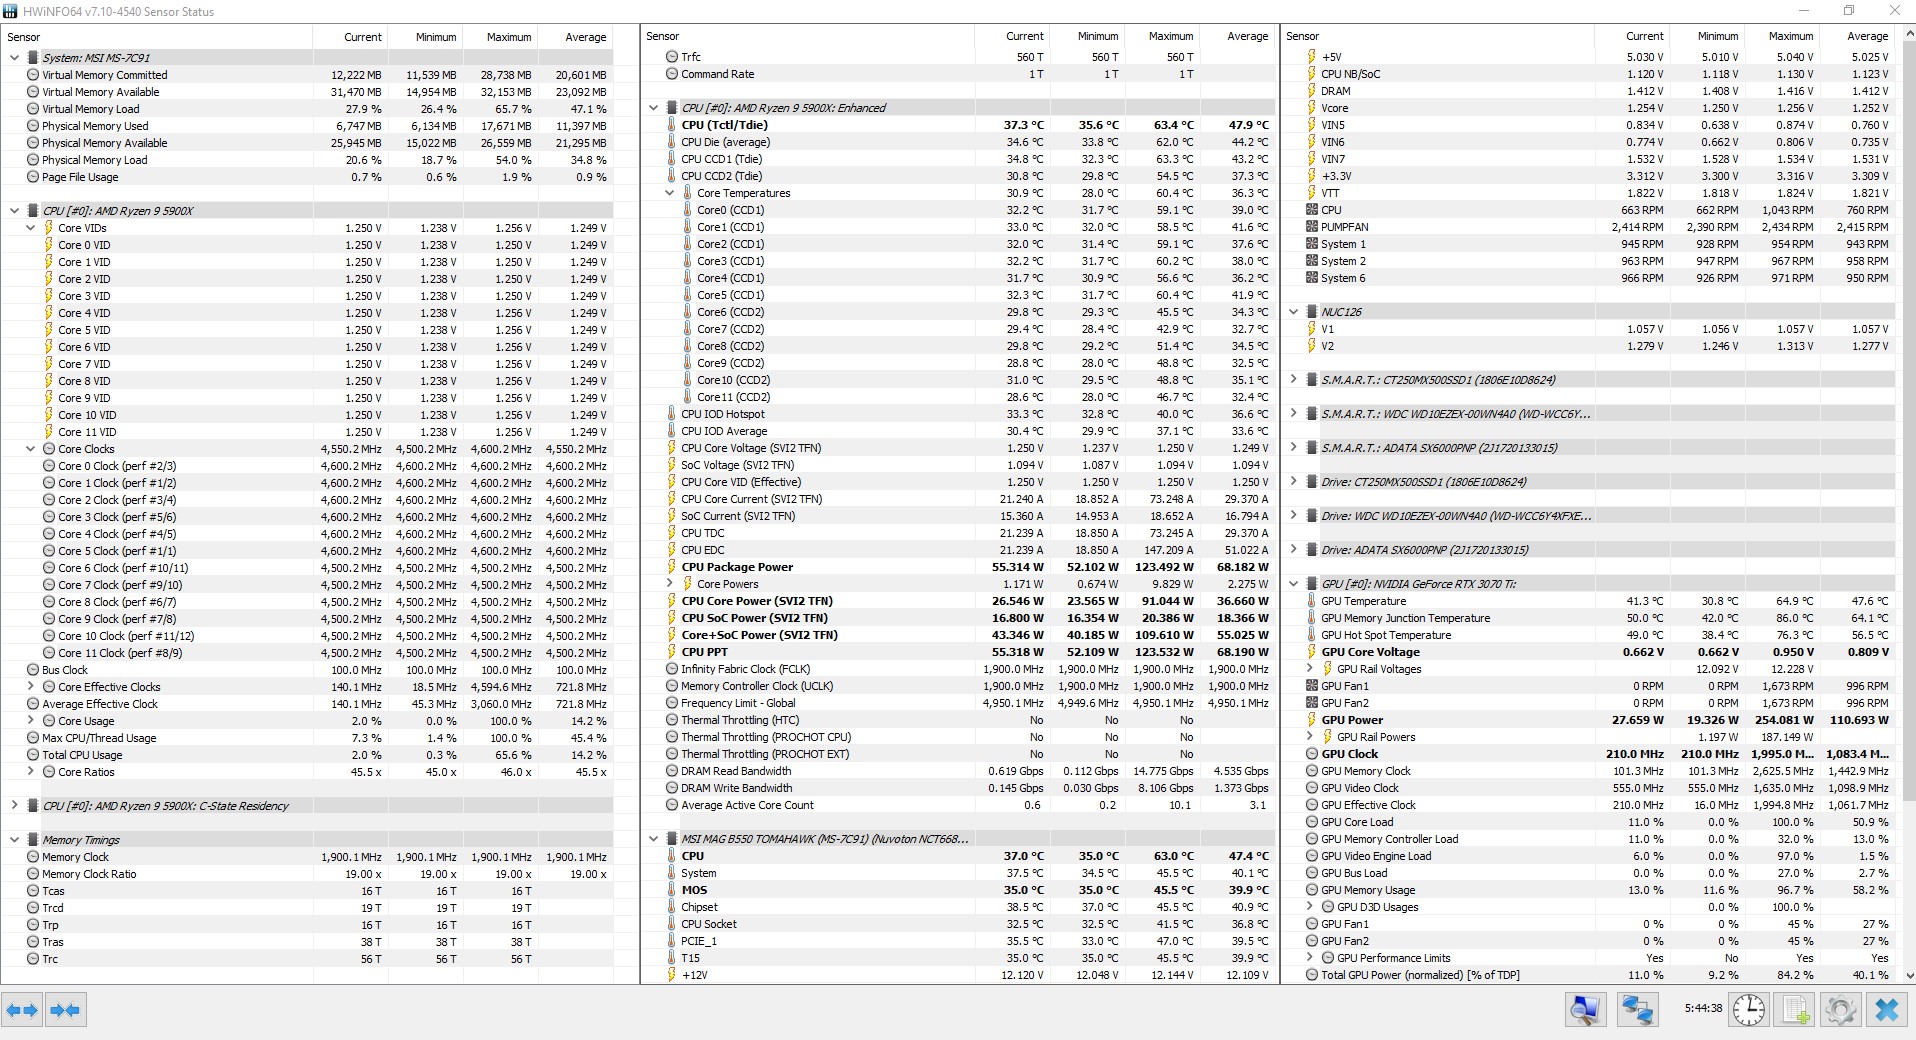The height and width of the screenshot is (1040, 1916).
Task: Click the lightning icon beside GPU Power
Action: [1311, 720]
